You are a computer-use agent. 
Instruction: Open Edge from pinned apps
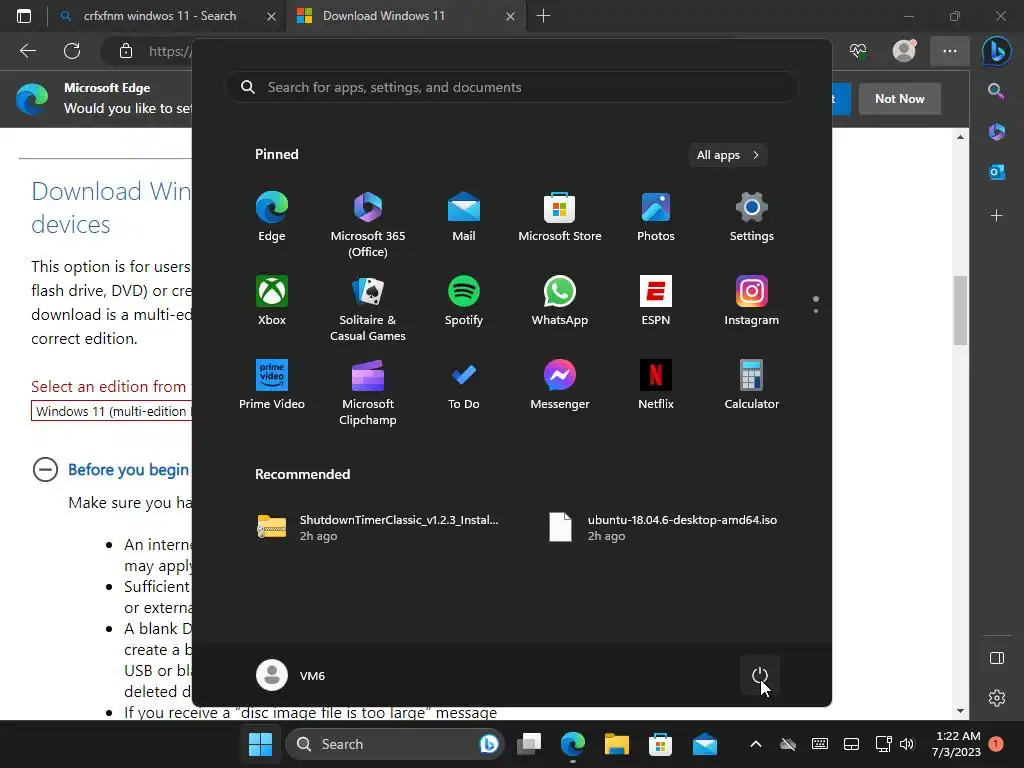pyautogui.click(x=272, y=217)
